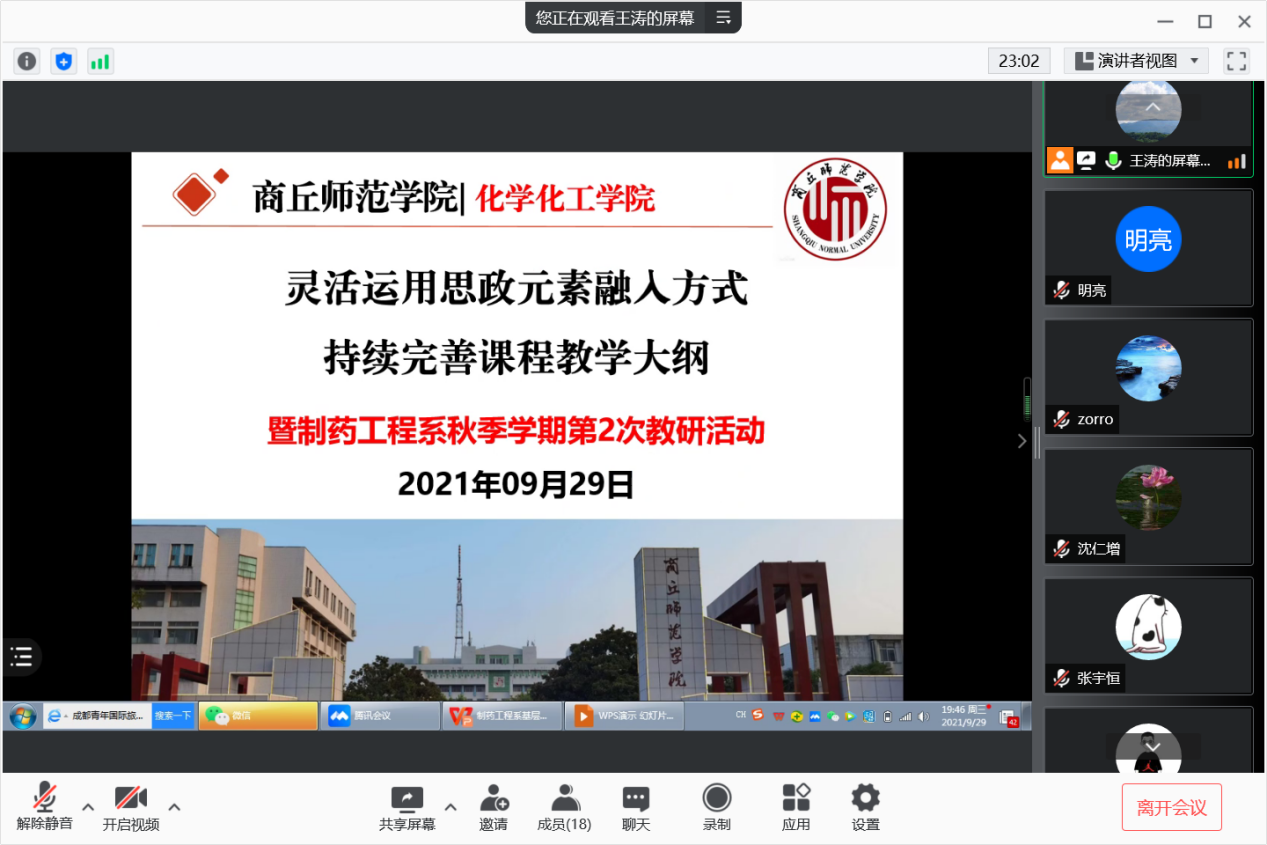Open the 演讲者视图 view dropdown
Viewport: 1267px width, 845px height.
[x=1136, y=61]
